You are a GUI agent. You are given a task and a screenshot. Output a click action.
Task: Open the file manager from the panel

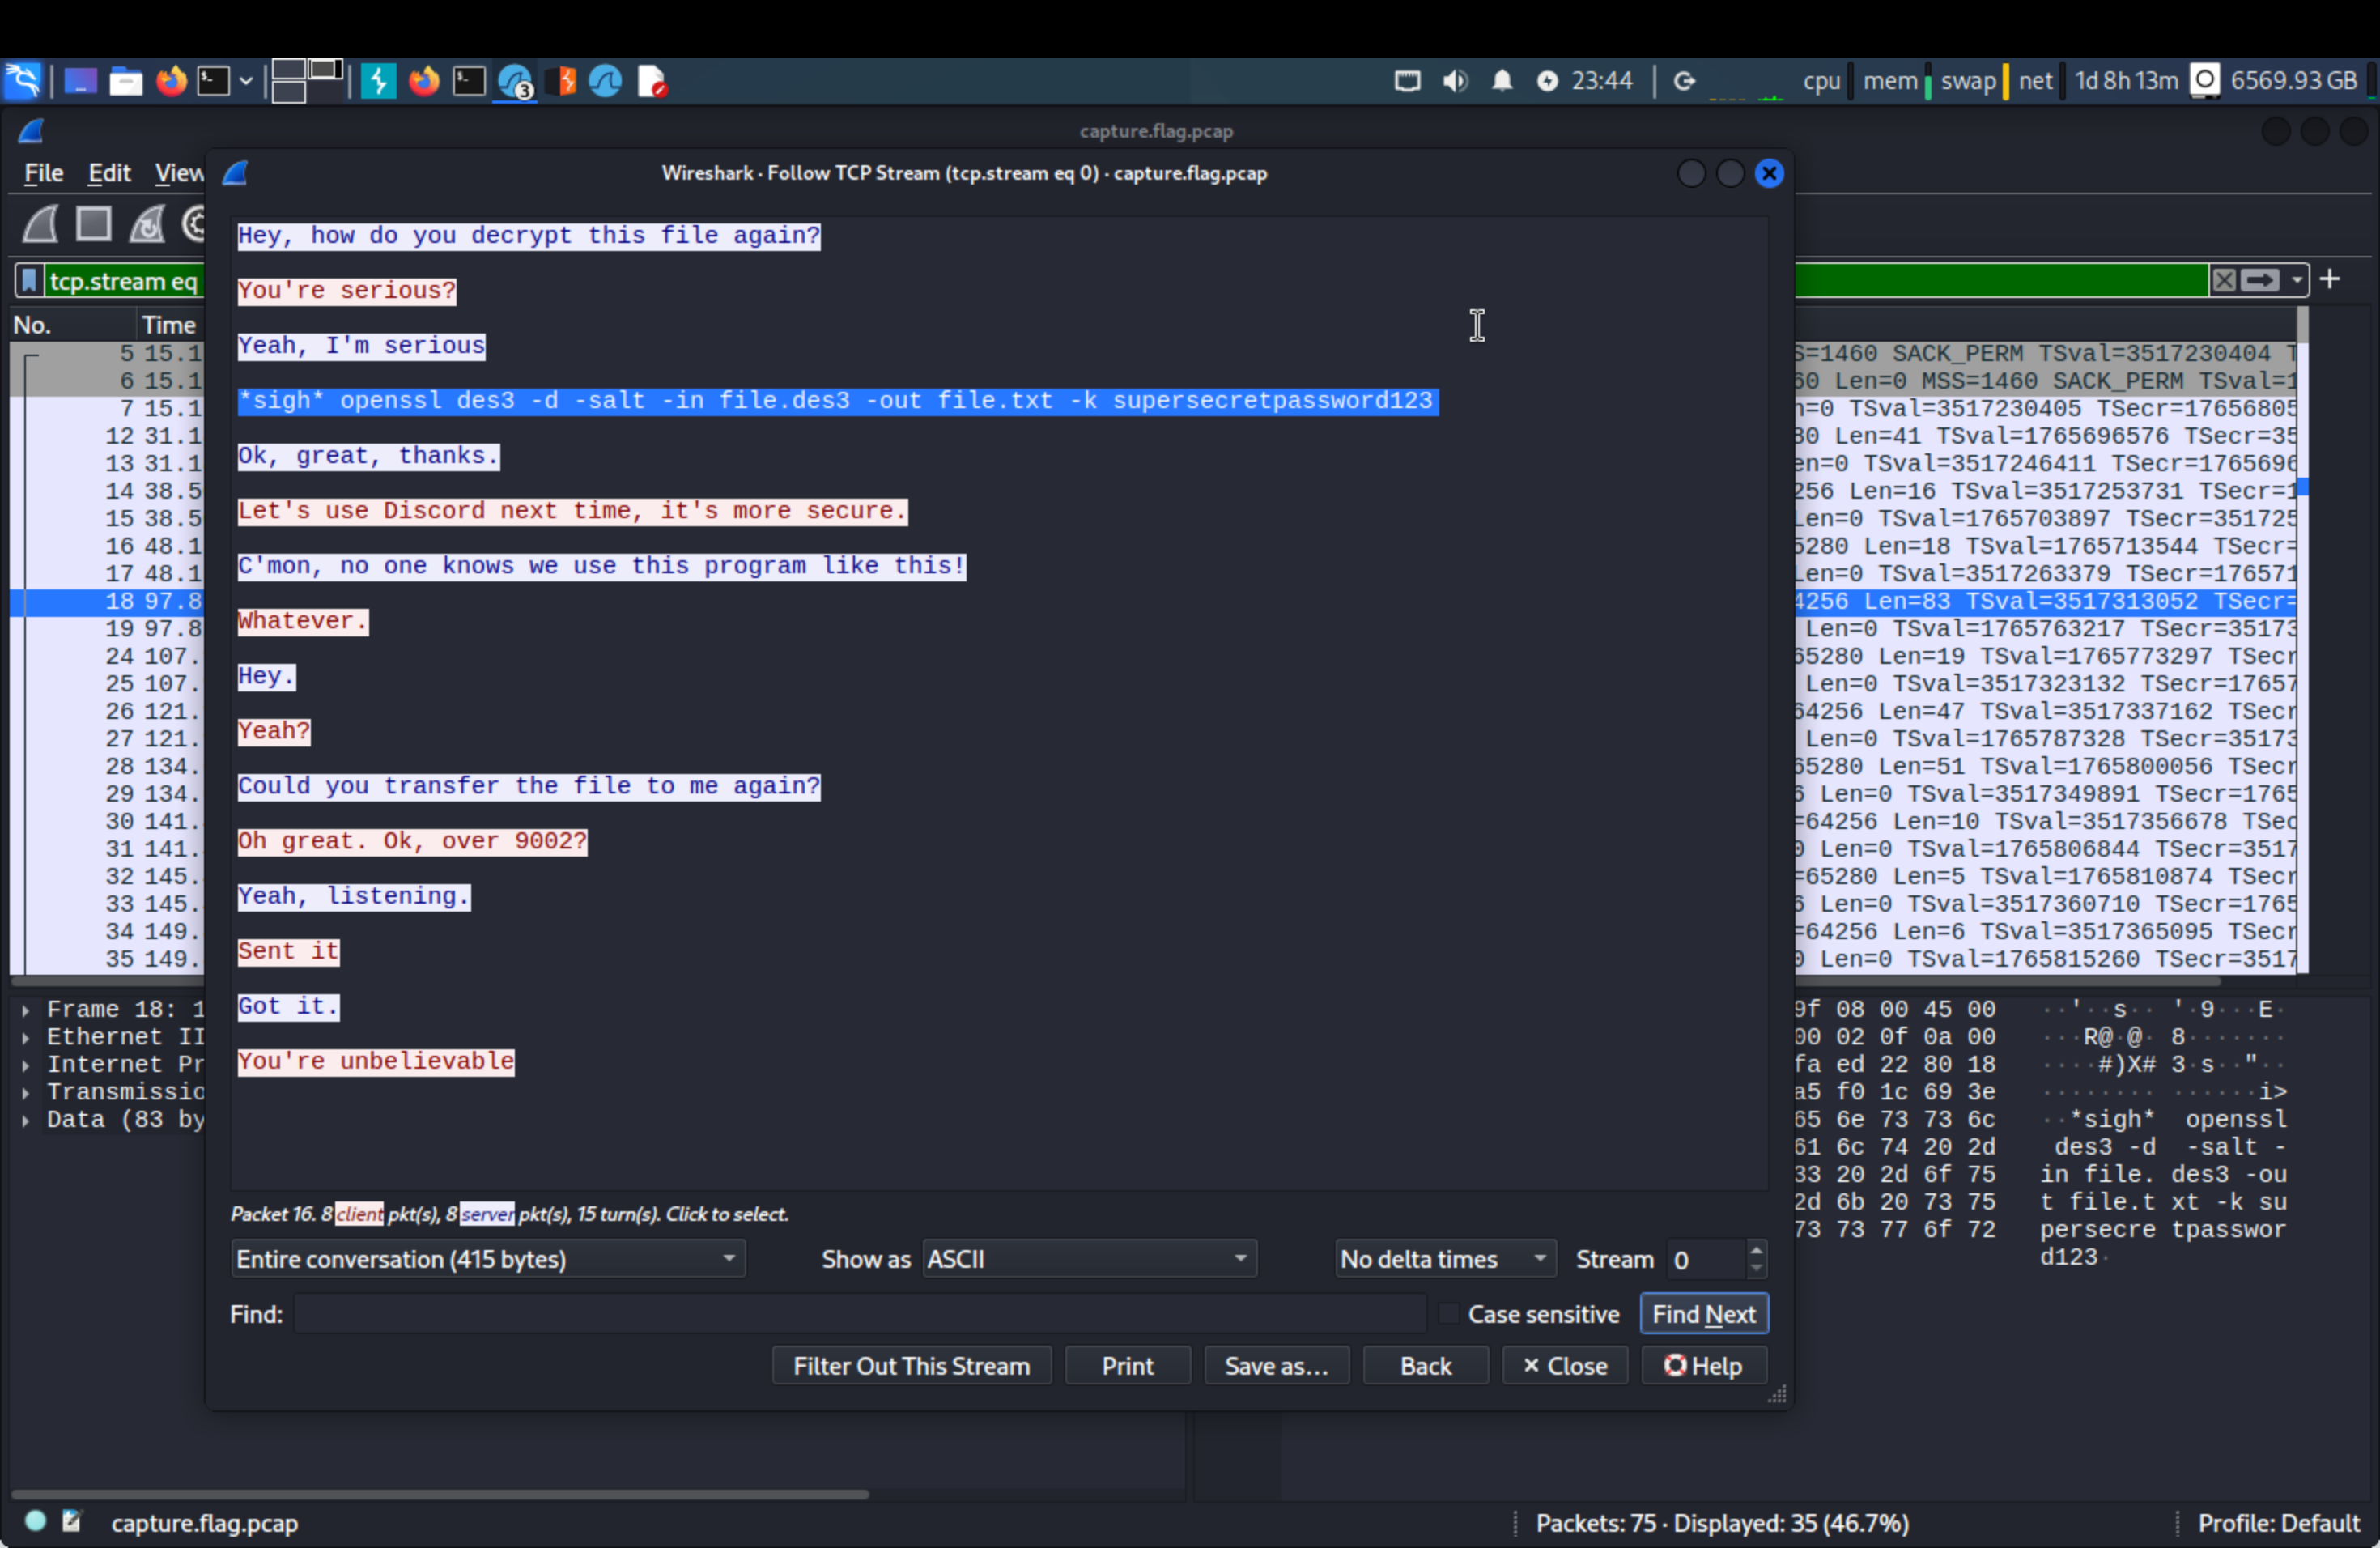pos(125,81)
